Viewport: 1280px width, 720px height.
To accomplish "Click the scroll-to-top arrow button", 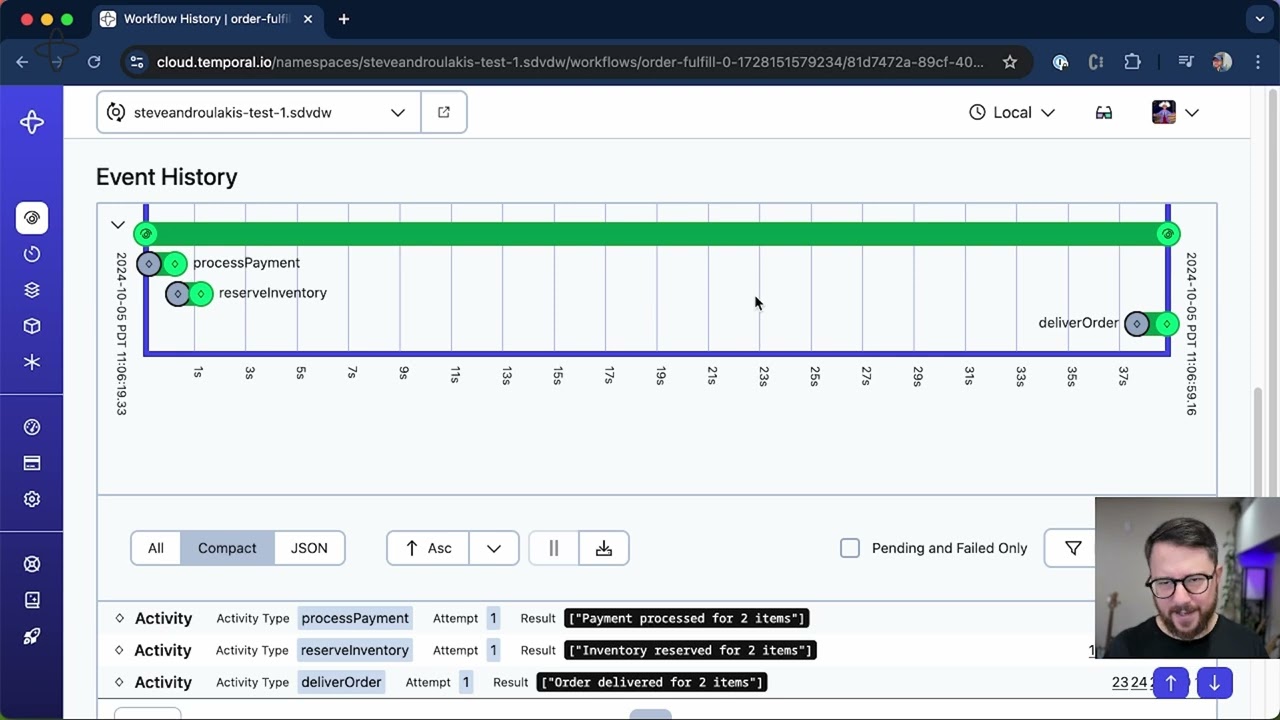I will (1171, 683).
